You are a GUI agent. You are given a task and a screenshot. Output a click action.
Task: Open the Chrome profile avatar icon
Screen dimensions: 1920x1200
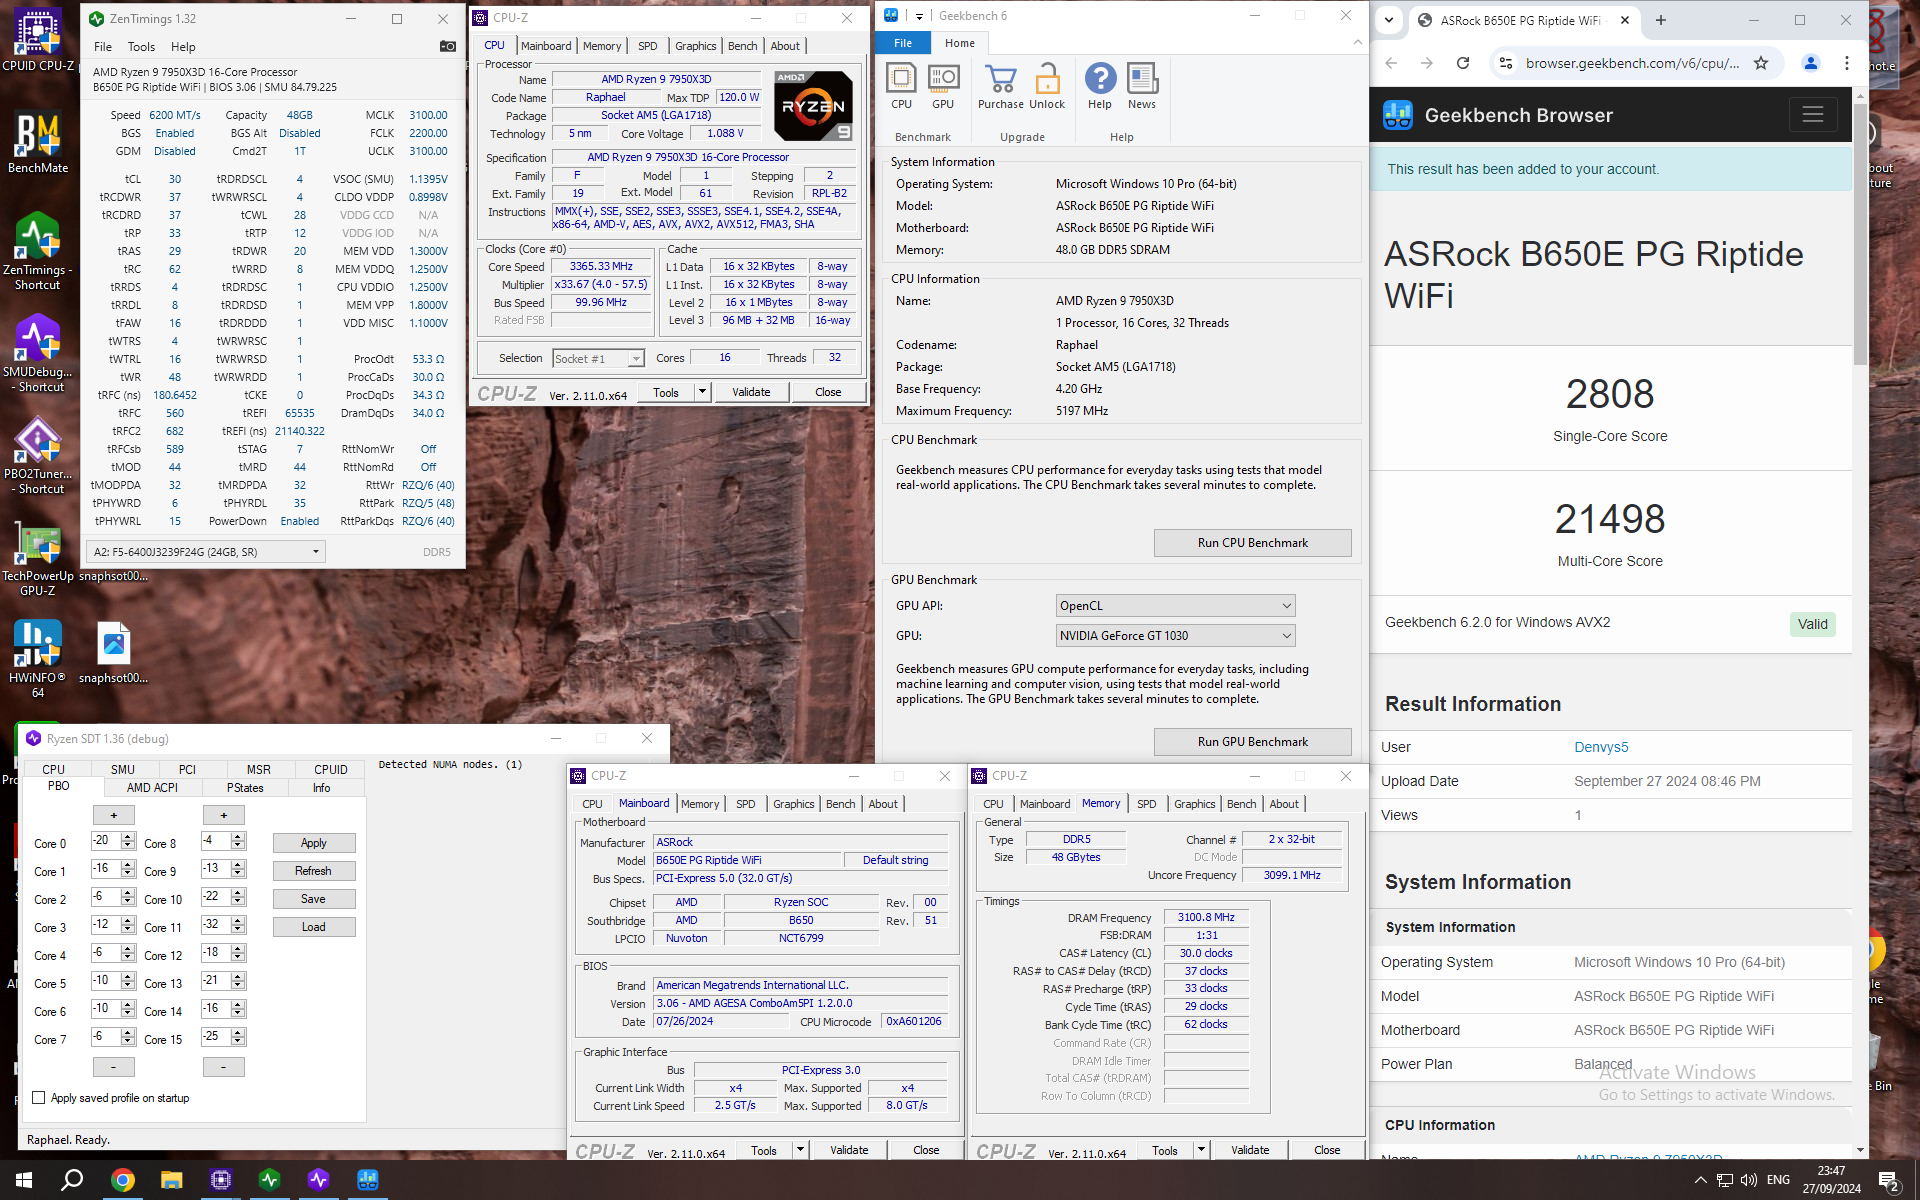(1810, 63)
